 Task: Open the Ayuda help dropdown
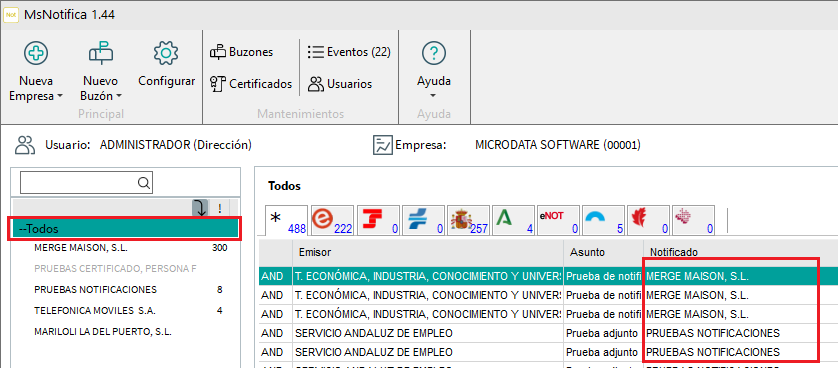[433, 71]
